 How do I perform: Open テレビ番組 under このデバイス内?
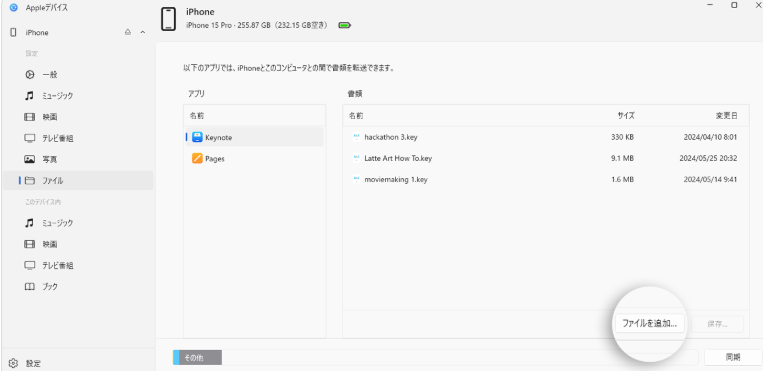[78, 265]
